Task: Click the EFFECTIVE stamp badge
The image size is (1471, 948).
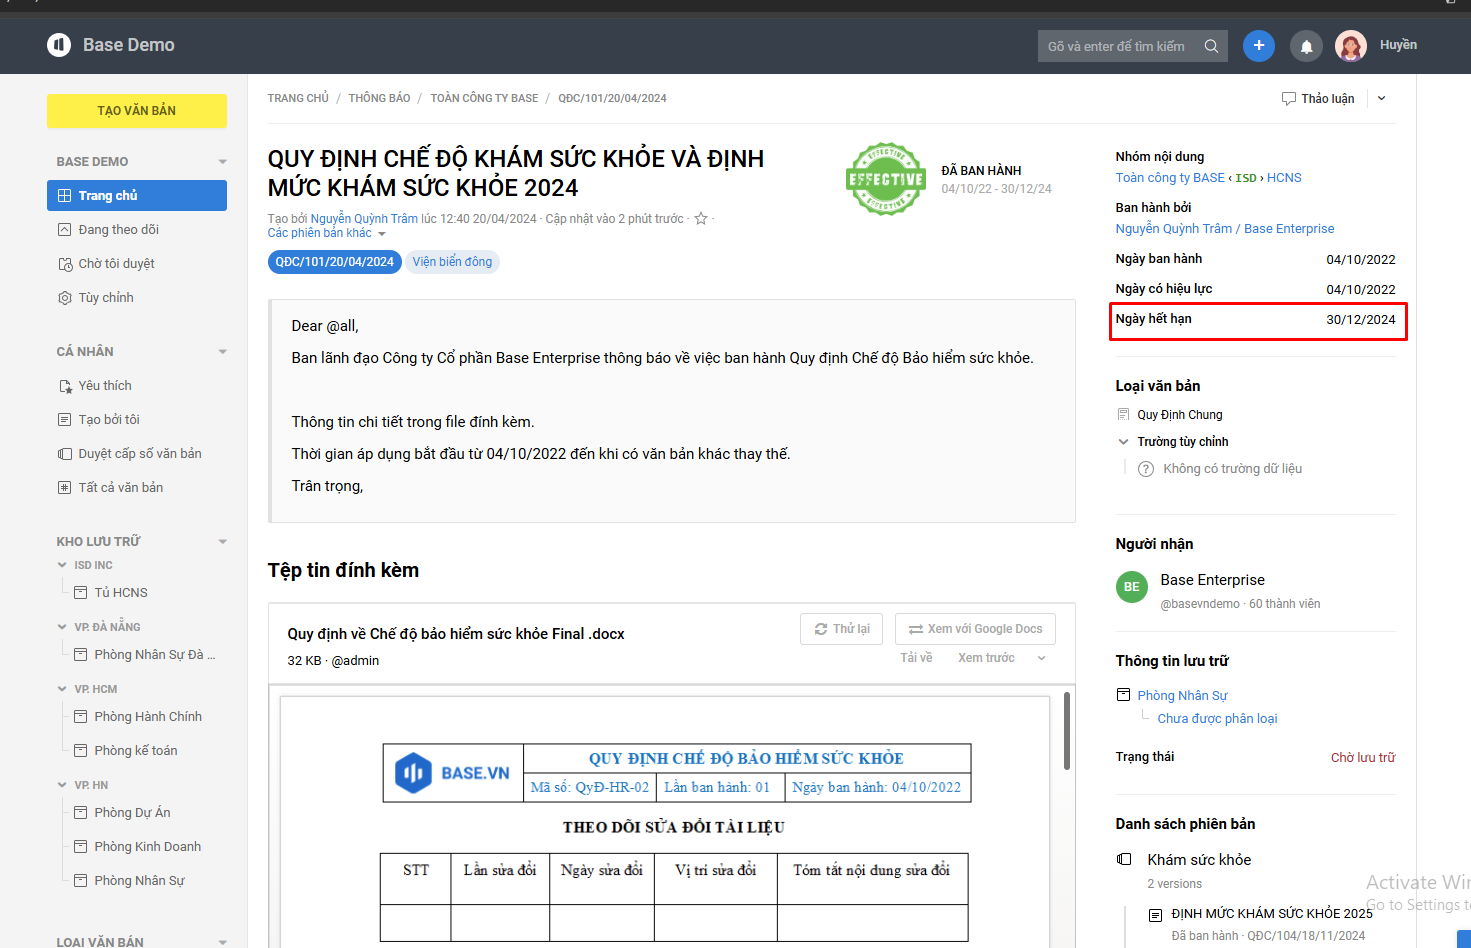Action: (886, 179)
